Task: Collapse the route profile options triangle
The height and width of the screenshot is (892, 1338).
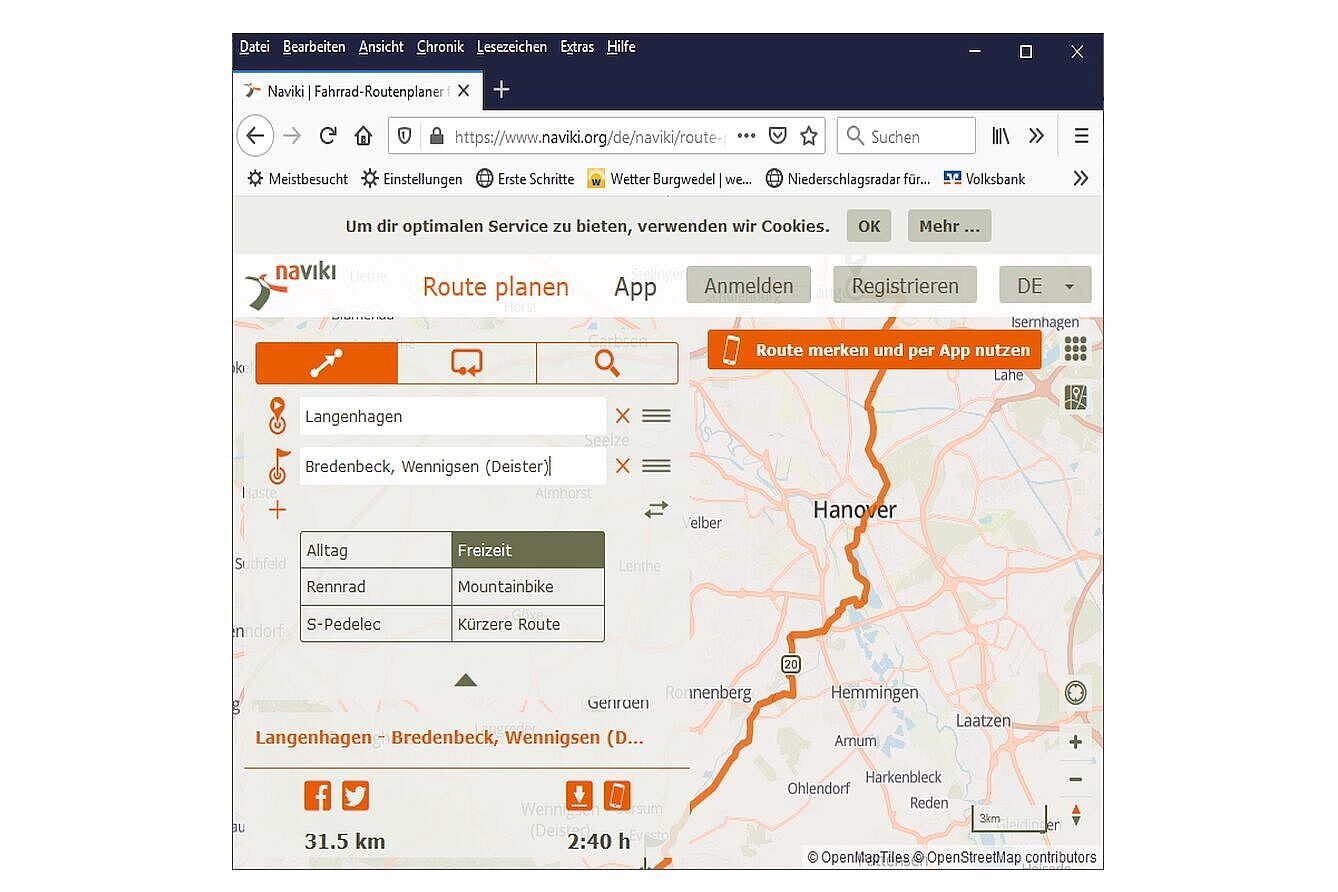Action: click(x=465, y=680)
